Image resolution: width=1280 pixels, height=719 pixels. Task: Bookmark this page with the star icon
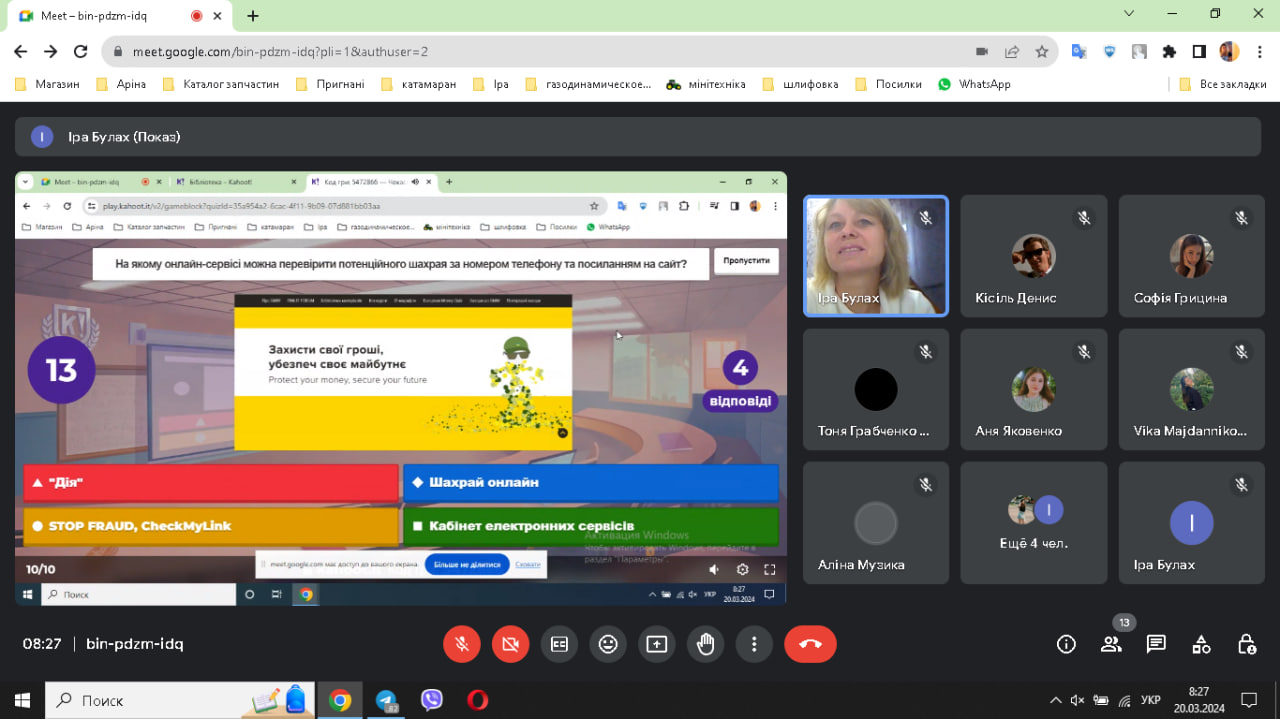click(x=1042, y=51)
